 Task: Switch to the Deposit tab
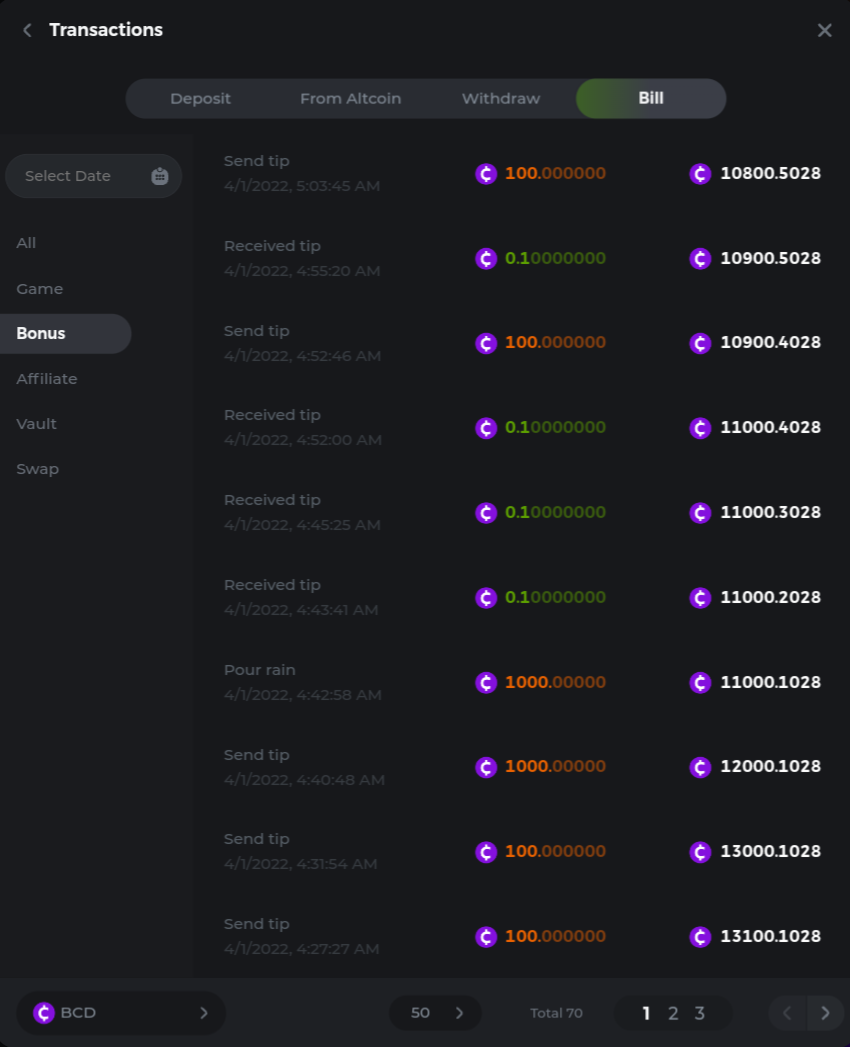tap(200, 99)
